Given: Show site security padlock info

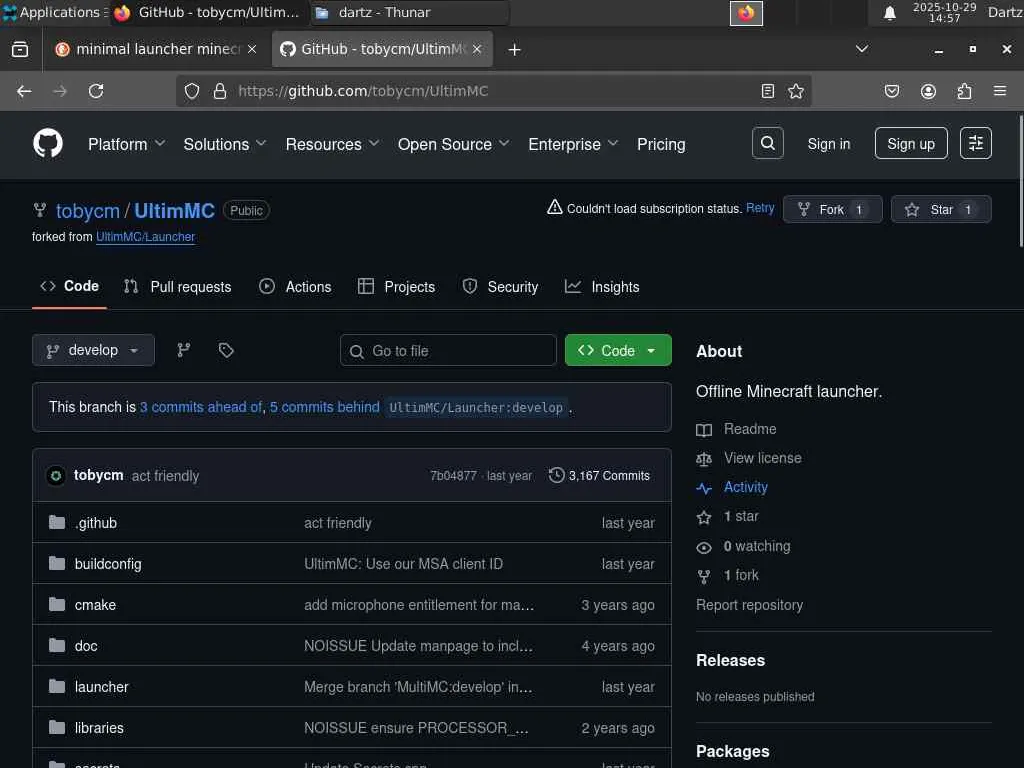Looking at the screenshot, I should [x=220, y=91].
